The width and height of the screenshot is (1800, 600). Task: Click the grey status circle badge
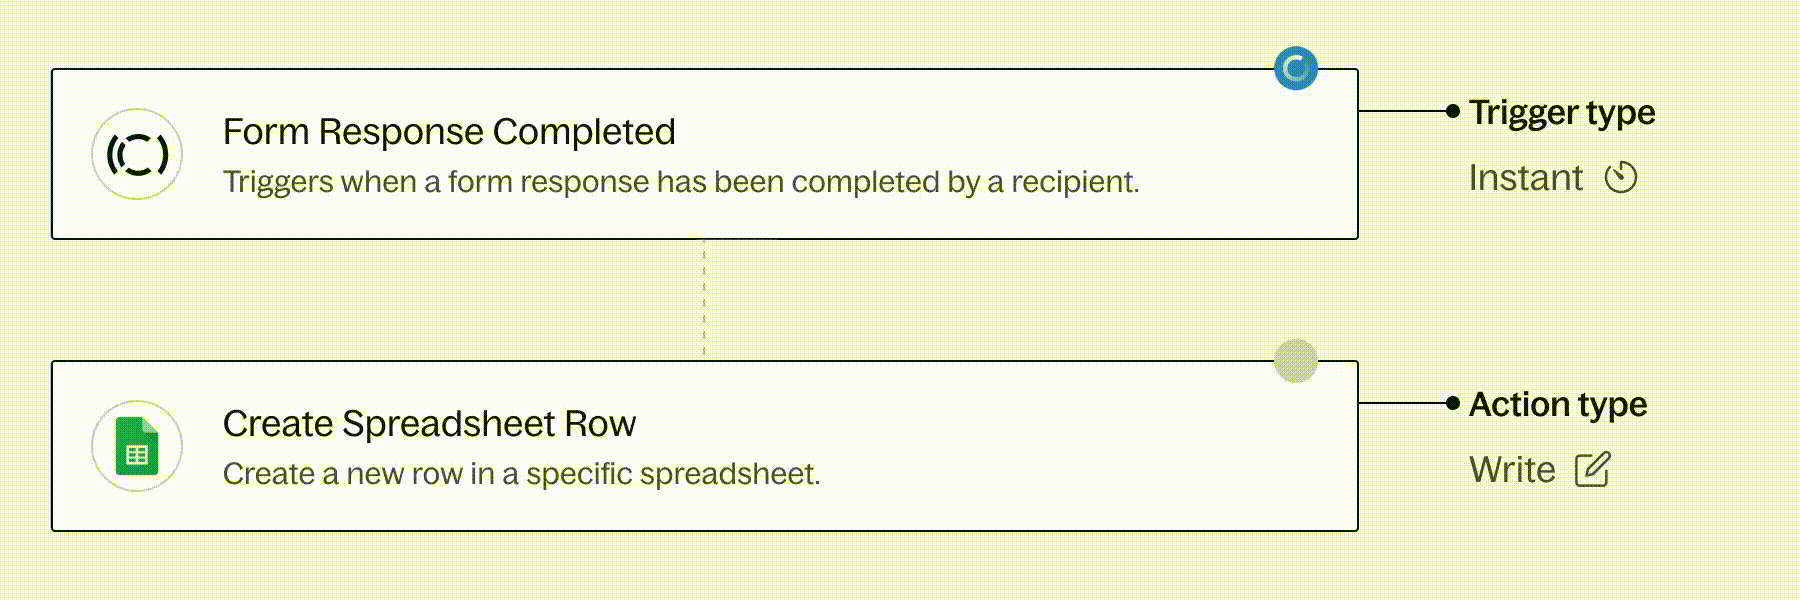click(1296, 361)
